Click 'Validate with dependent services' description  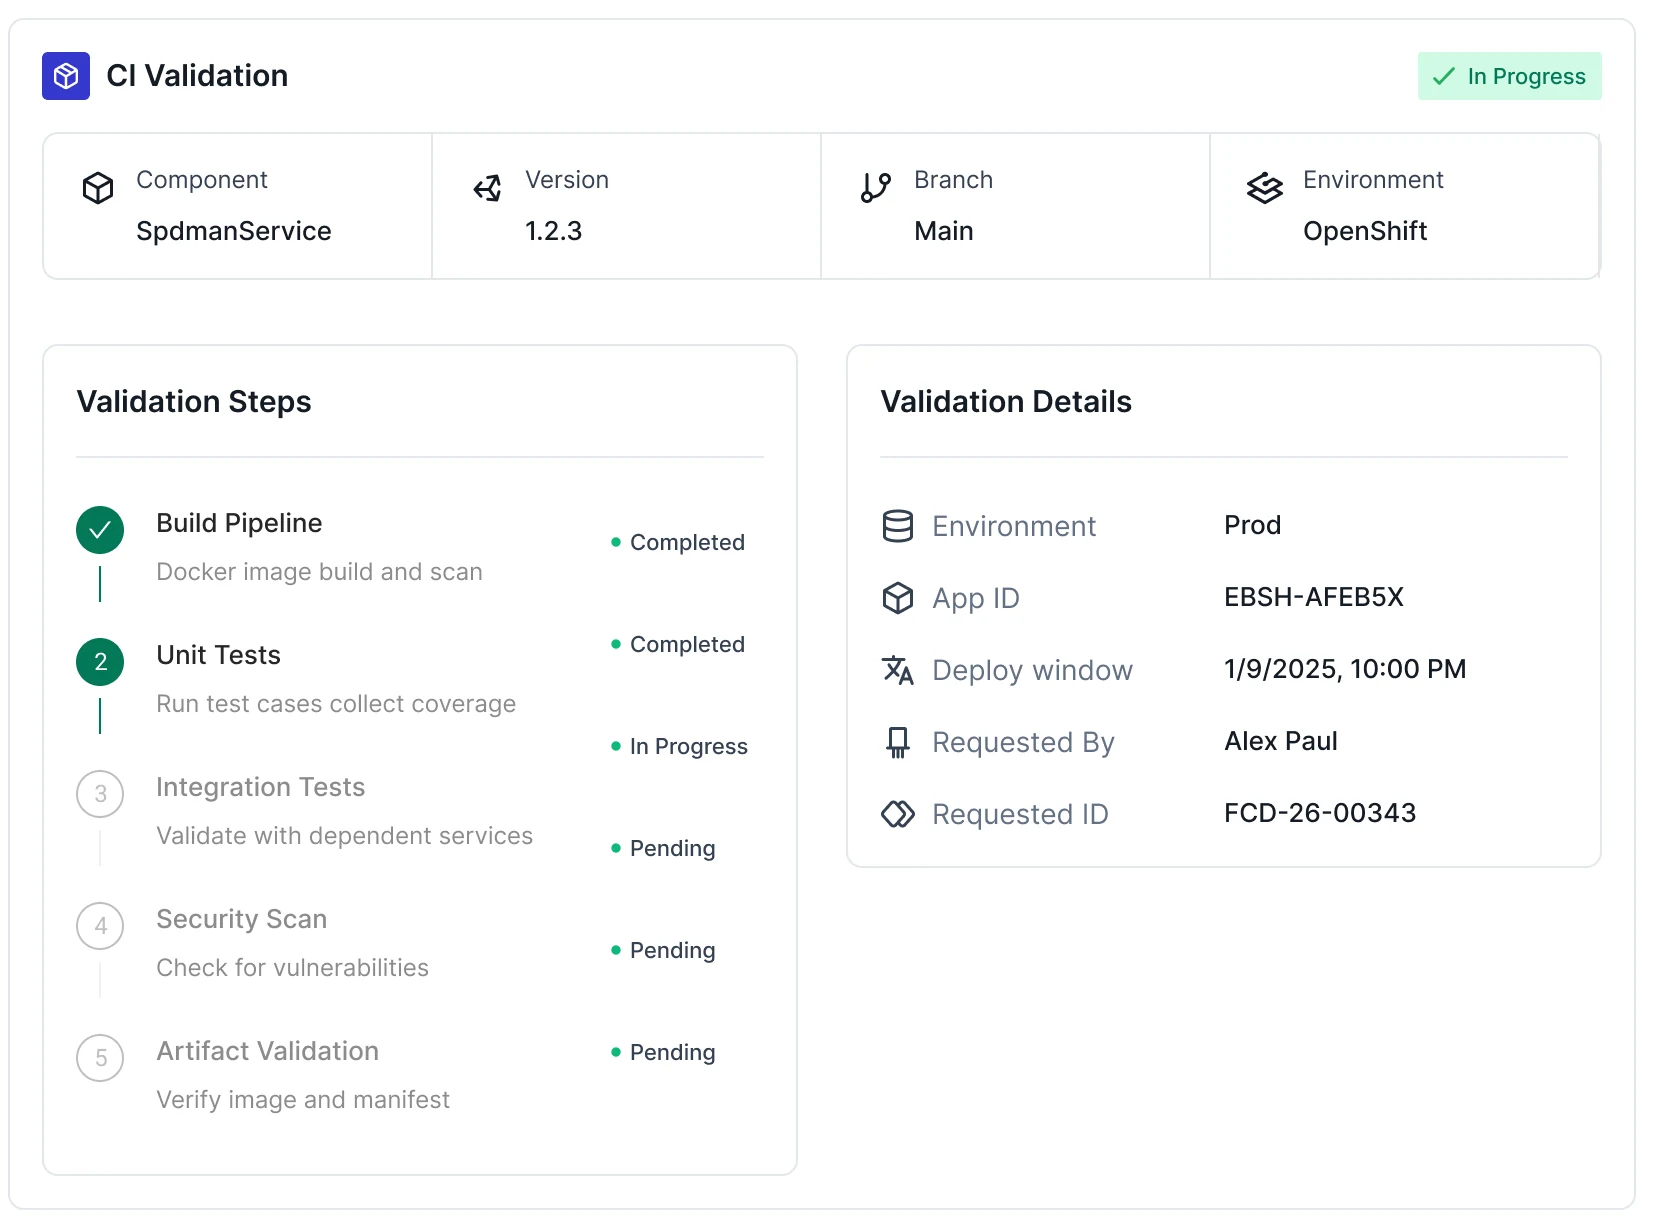click(x=344, y=836)
